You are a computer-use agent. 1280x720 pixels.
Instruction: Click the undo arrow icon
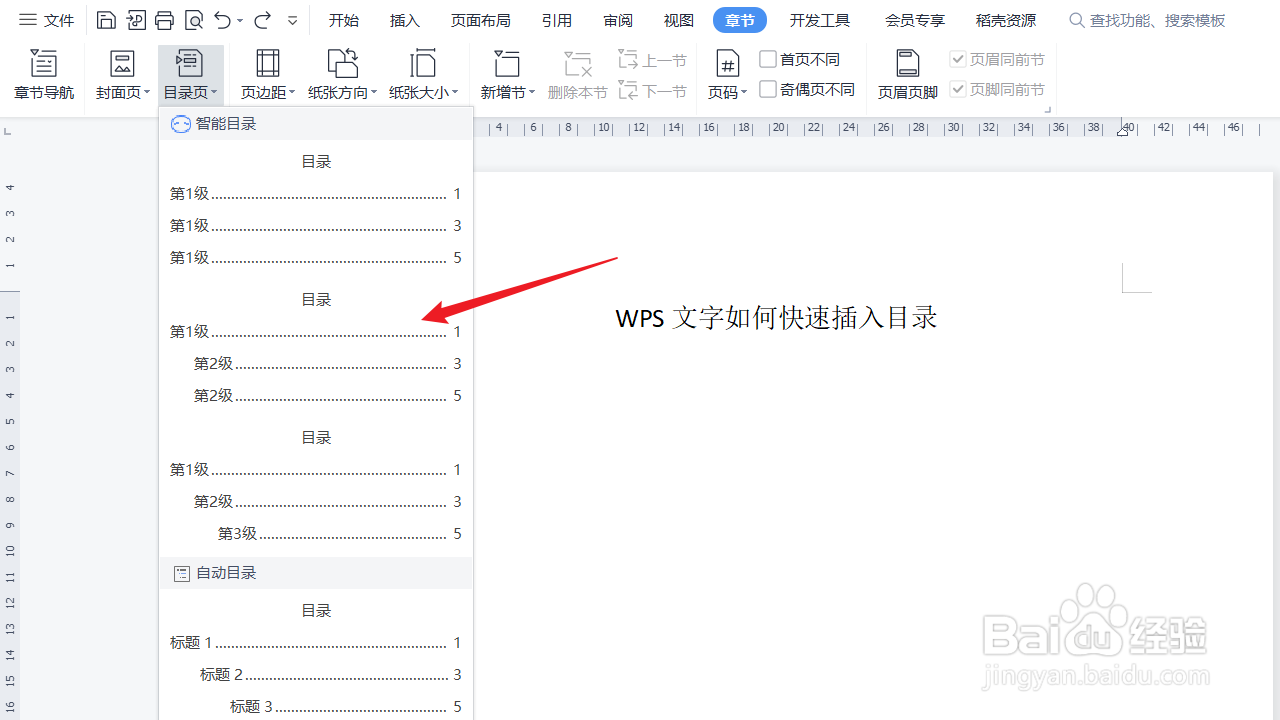pyautogui.click(x=223, y=20)
